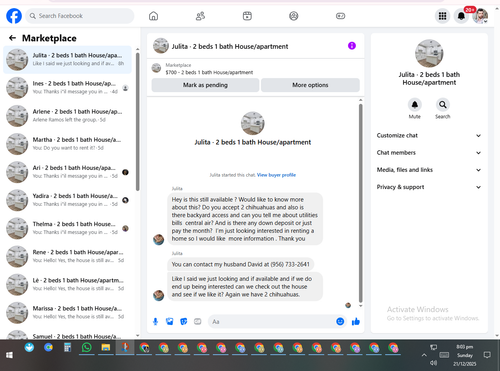Screen dimensions: 500x371
Task: Open the Friends icon in top navigation
Action: [200, 16]
